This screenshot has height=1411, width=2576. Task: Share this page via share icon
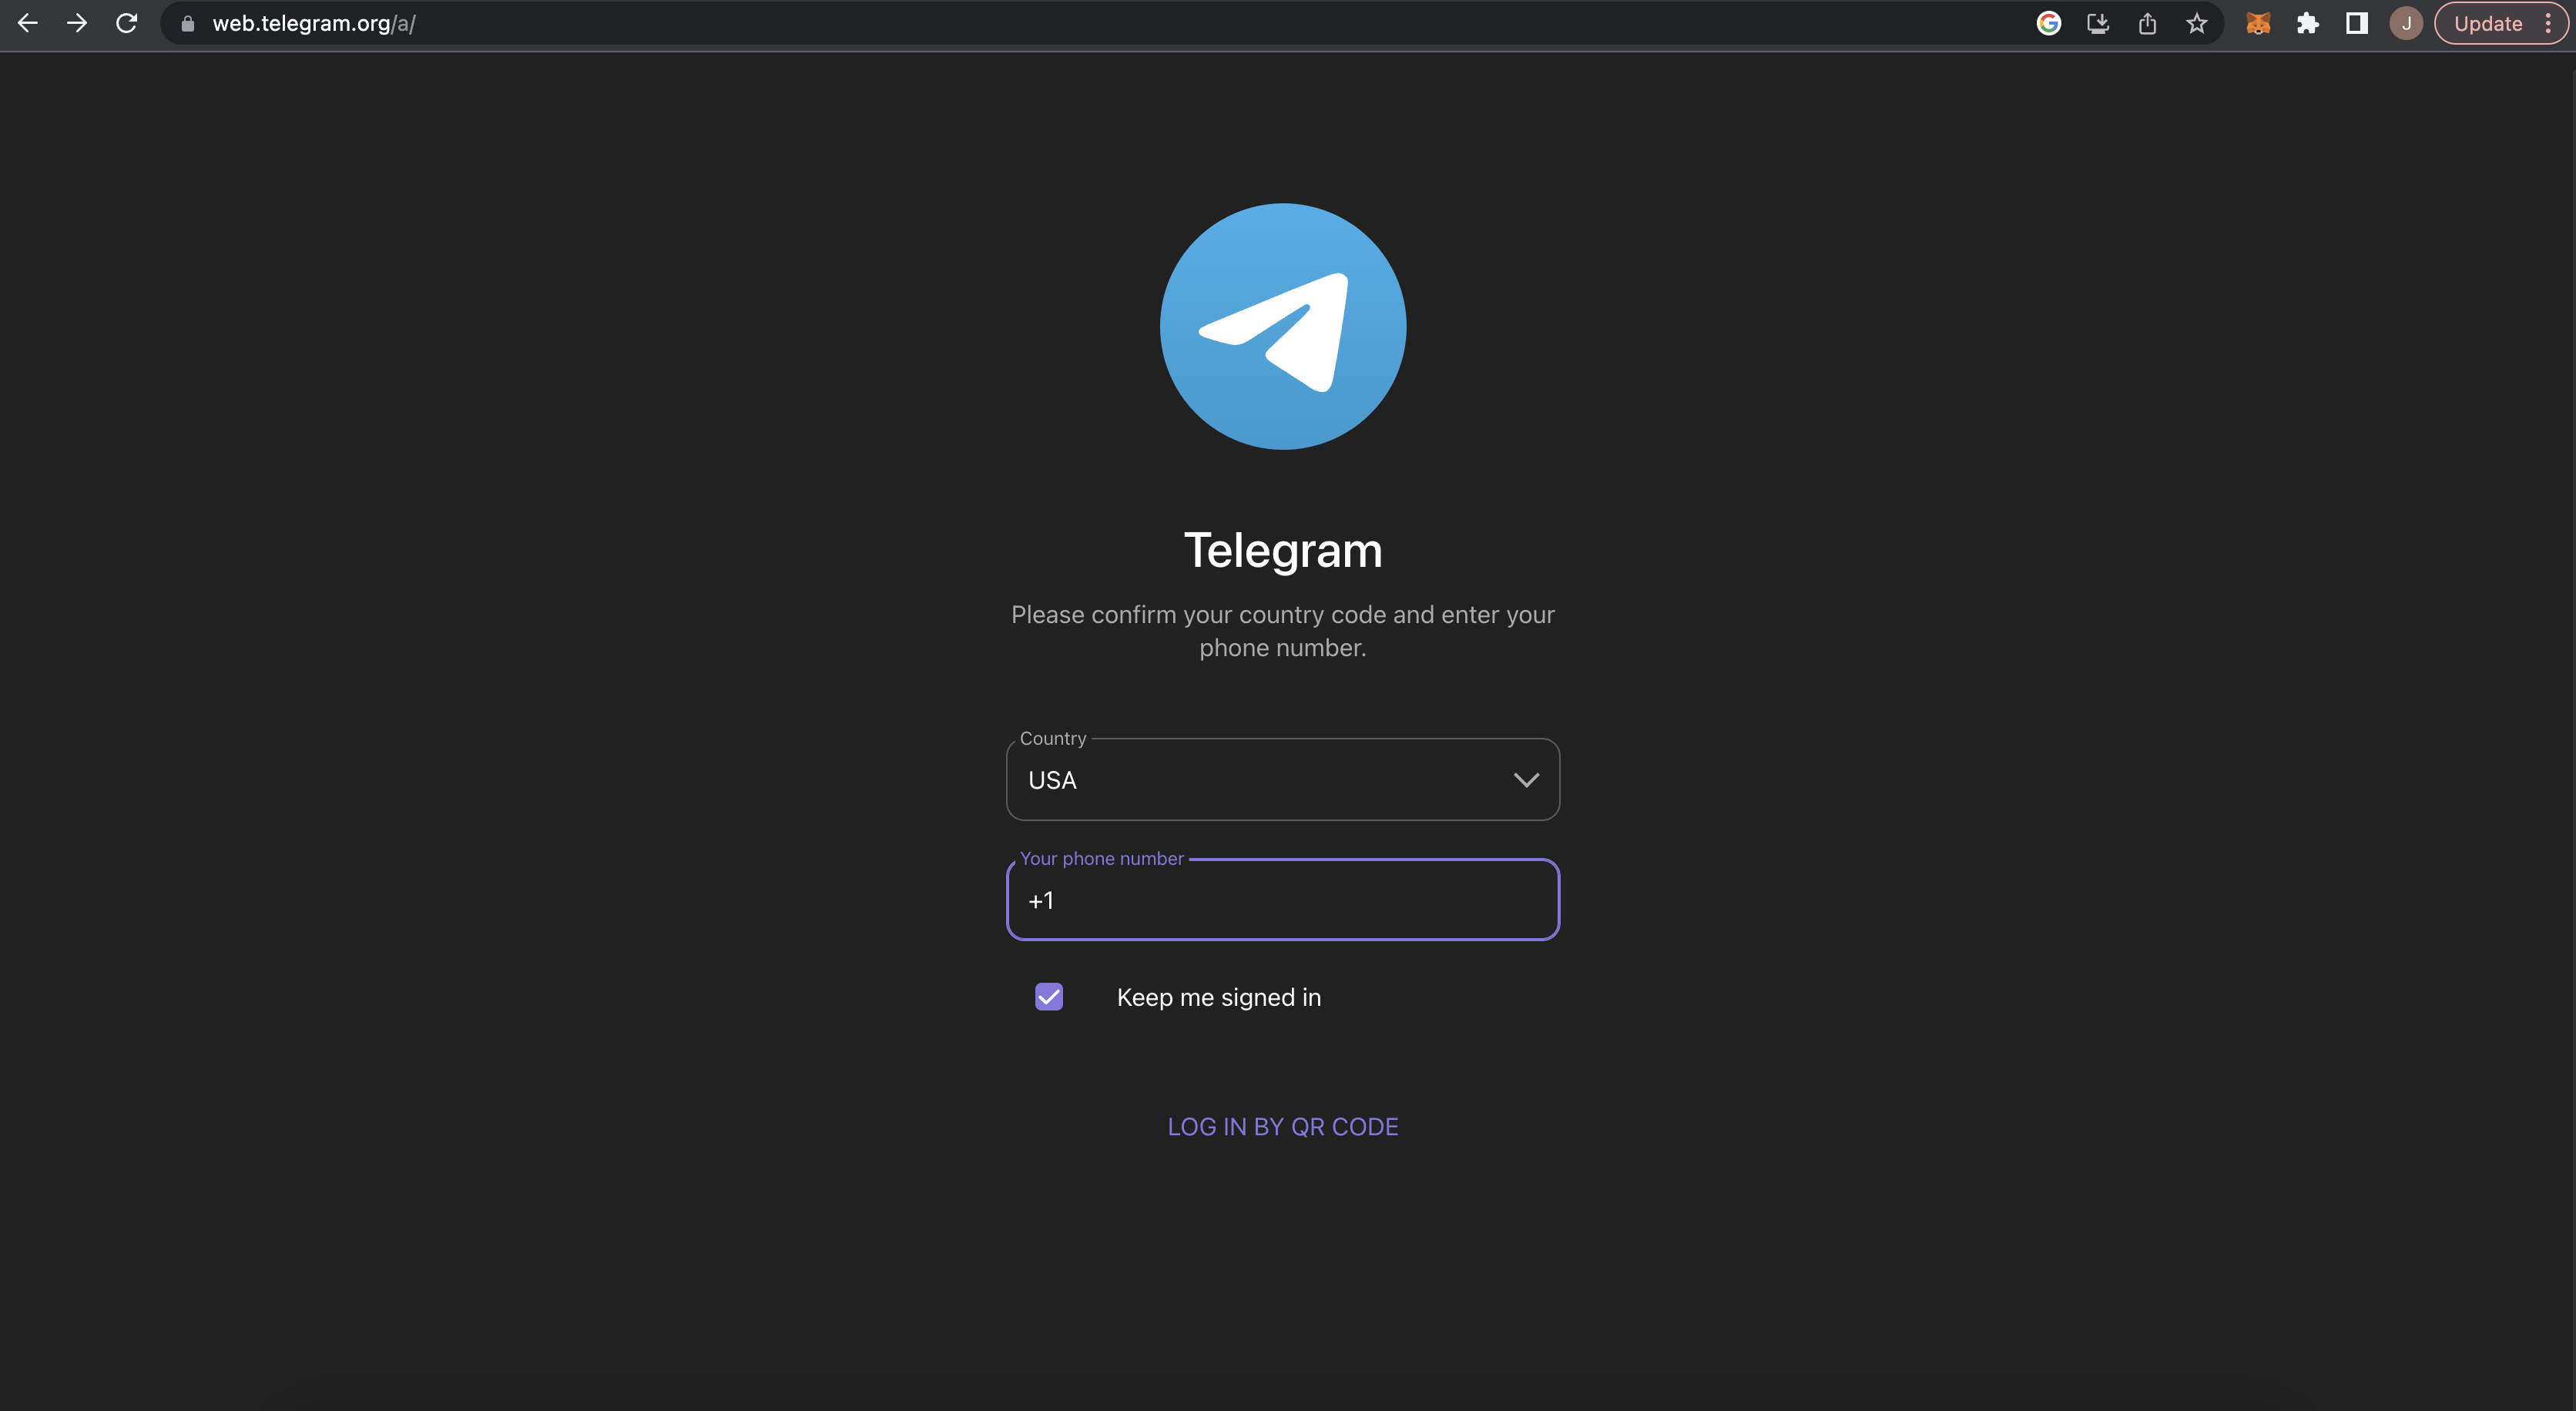tap(2147, 23)
